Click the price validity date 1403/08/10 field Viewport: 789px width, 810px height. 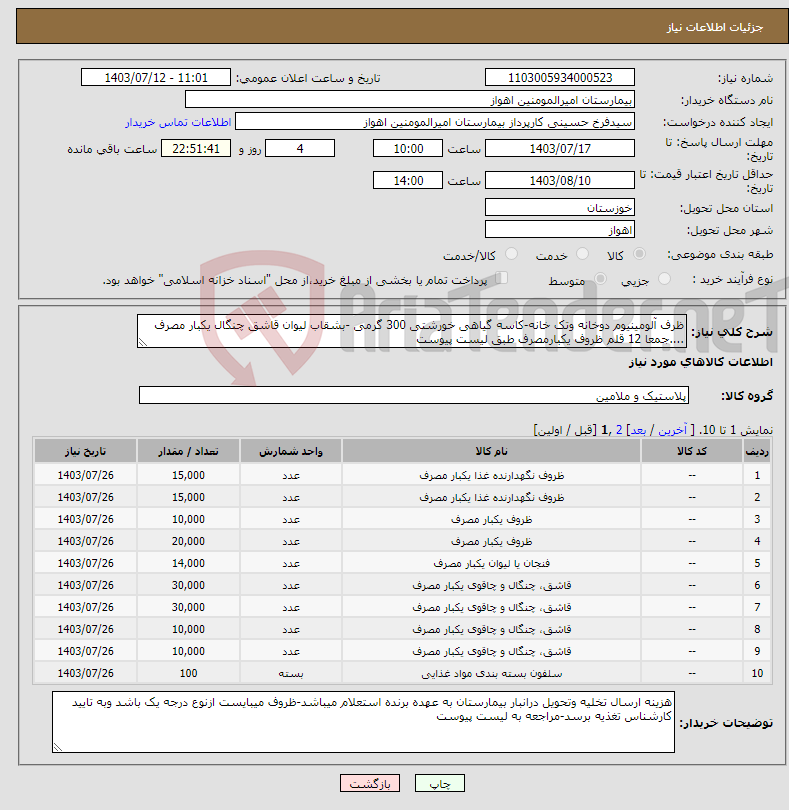pyautogui.click(x=560, y=181)
